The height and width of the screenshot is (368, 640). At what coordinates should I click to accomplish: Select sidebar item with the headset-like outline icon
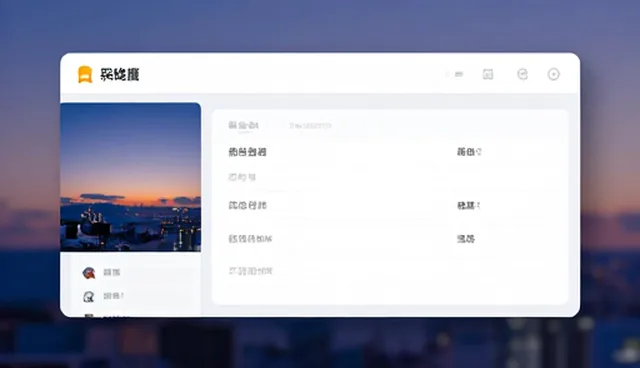pos(103,296)
